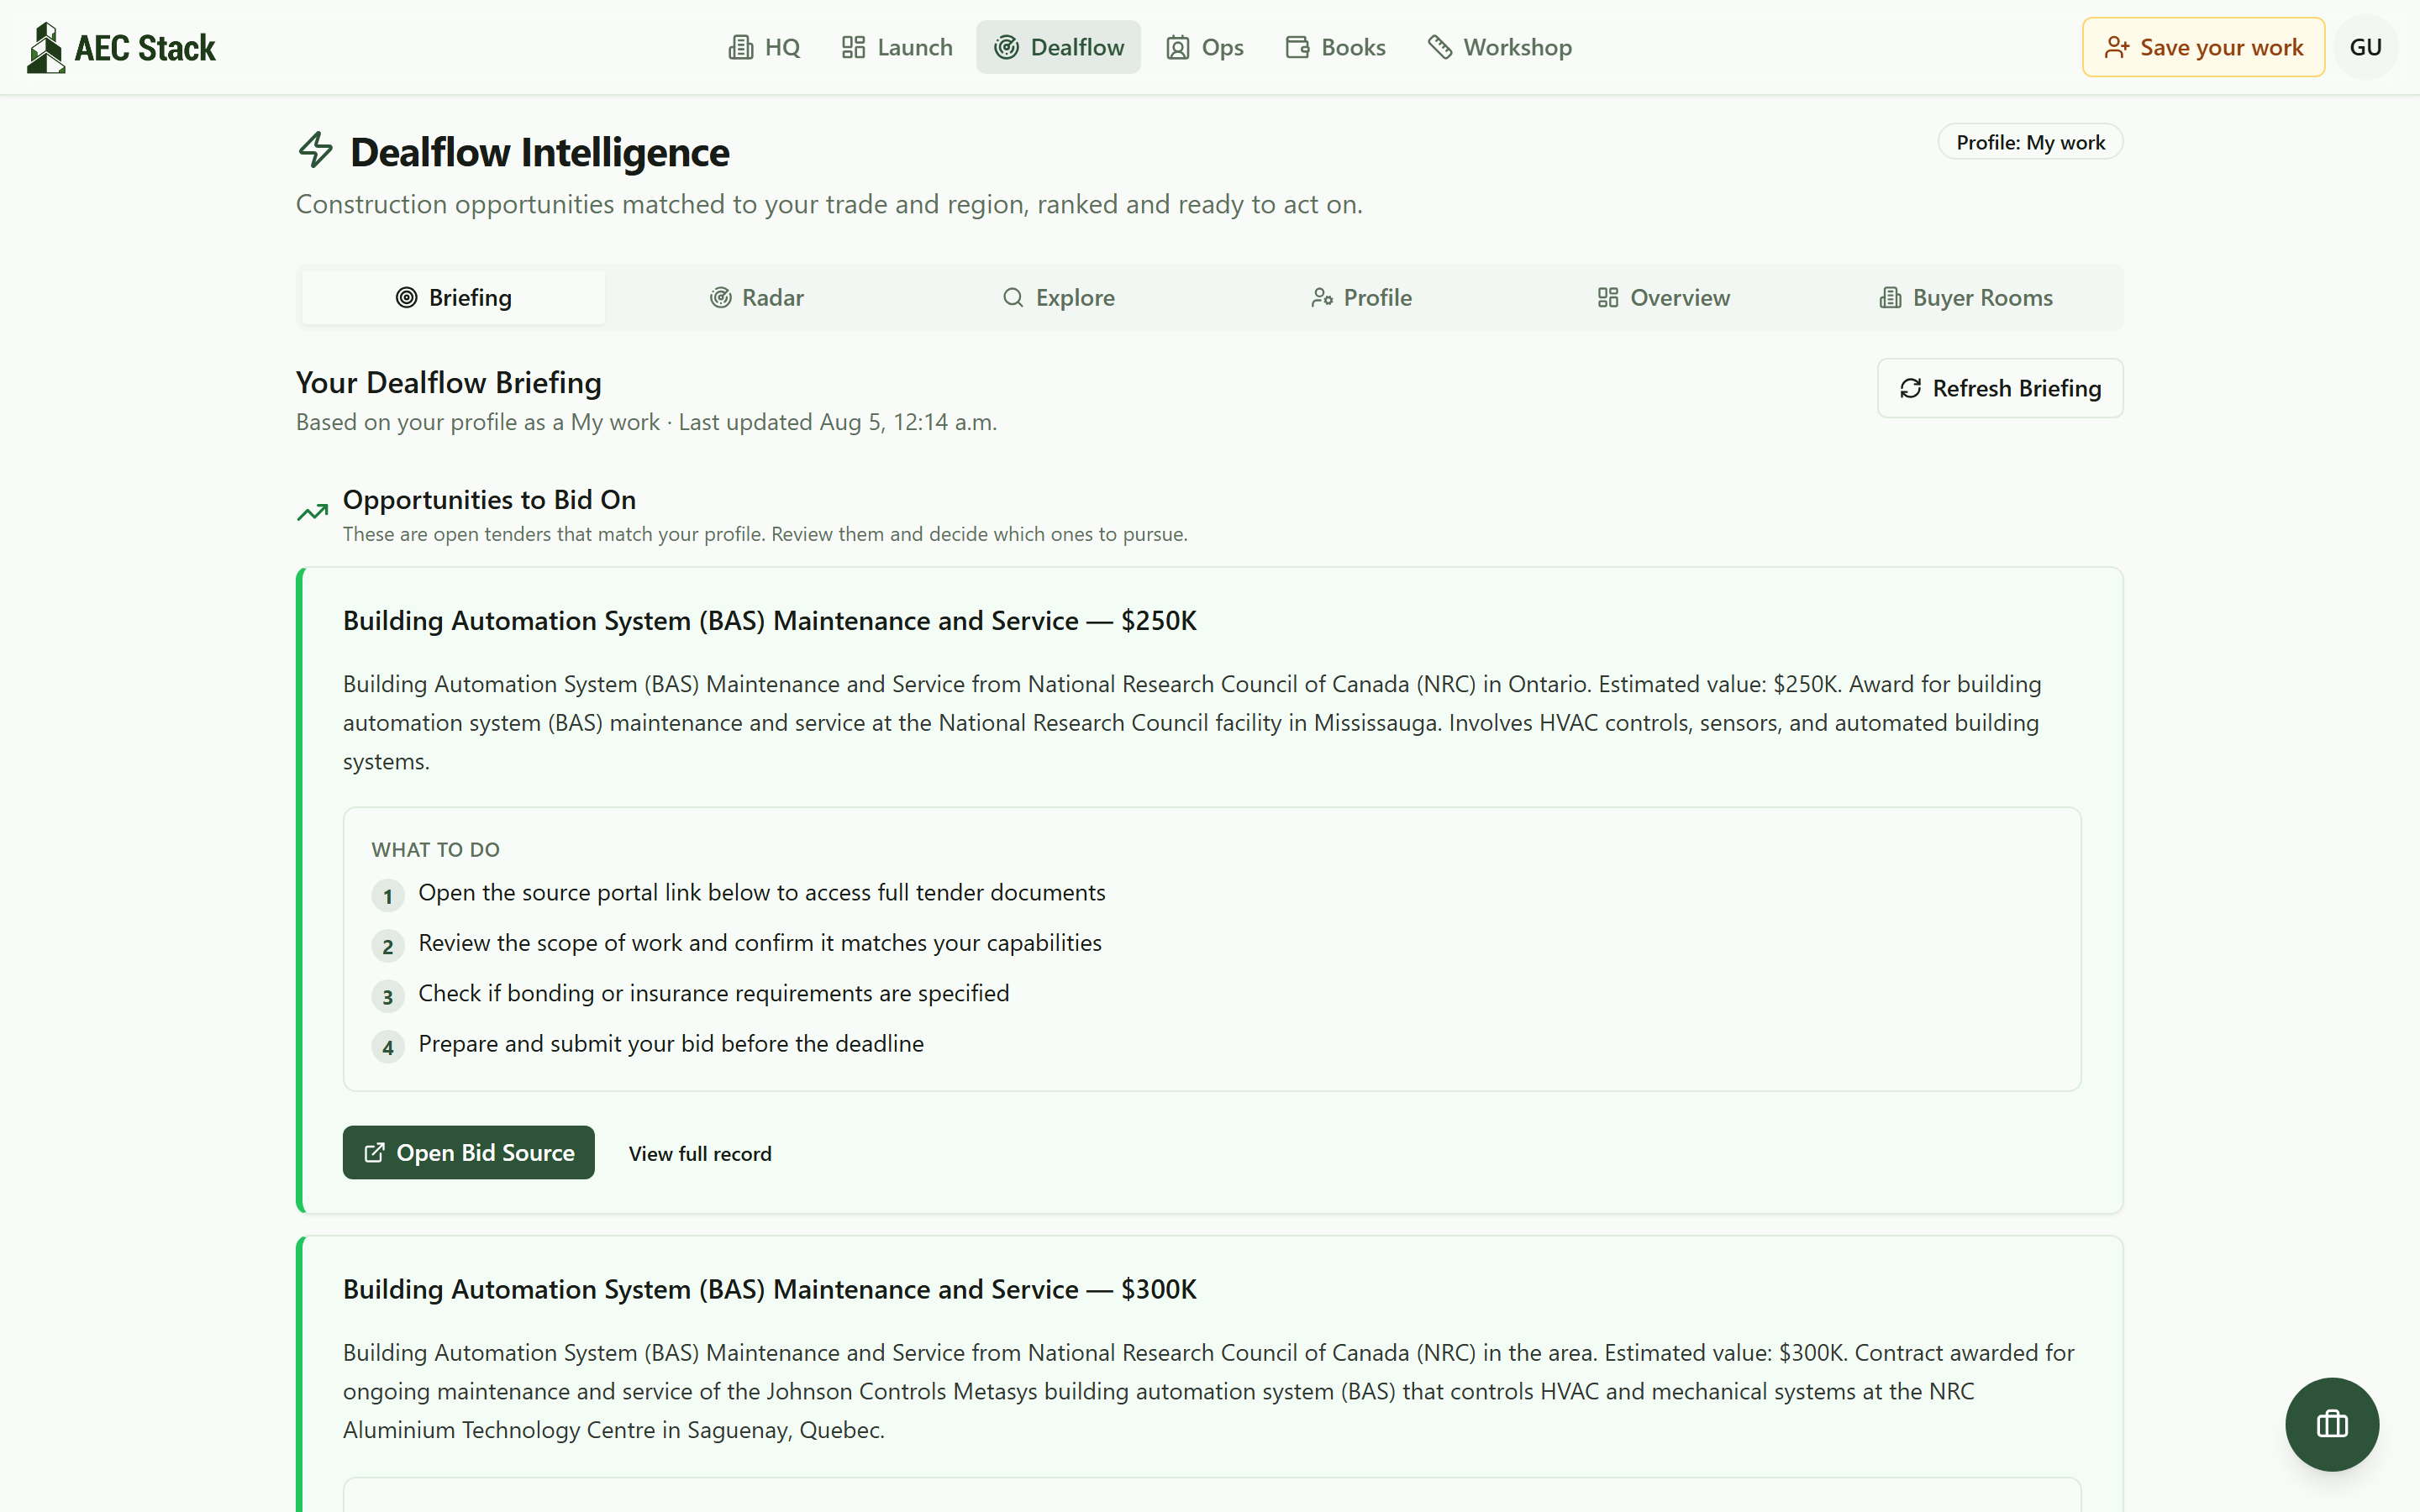
Task: Click the Dealflow radar icon in navbar
Action: tap(1006, 47)
